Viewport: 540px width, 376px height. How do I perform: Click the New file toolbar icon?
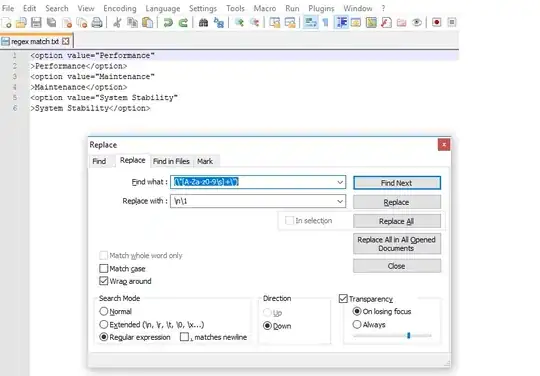coord(7,23)
